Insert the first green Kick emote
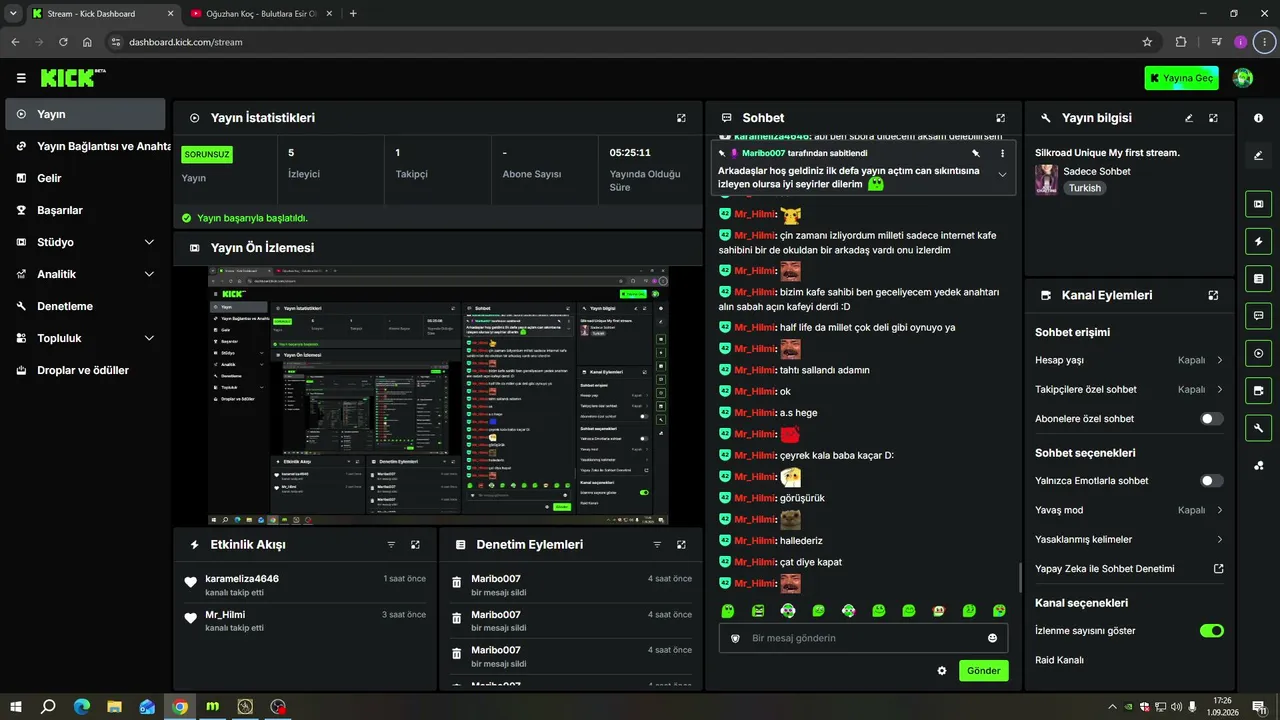The image size is (1280, 720). [x=728, y=610]
